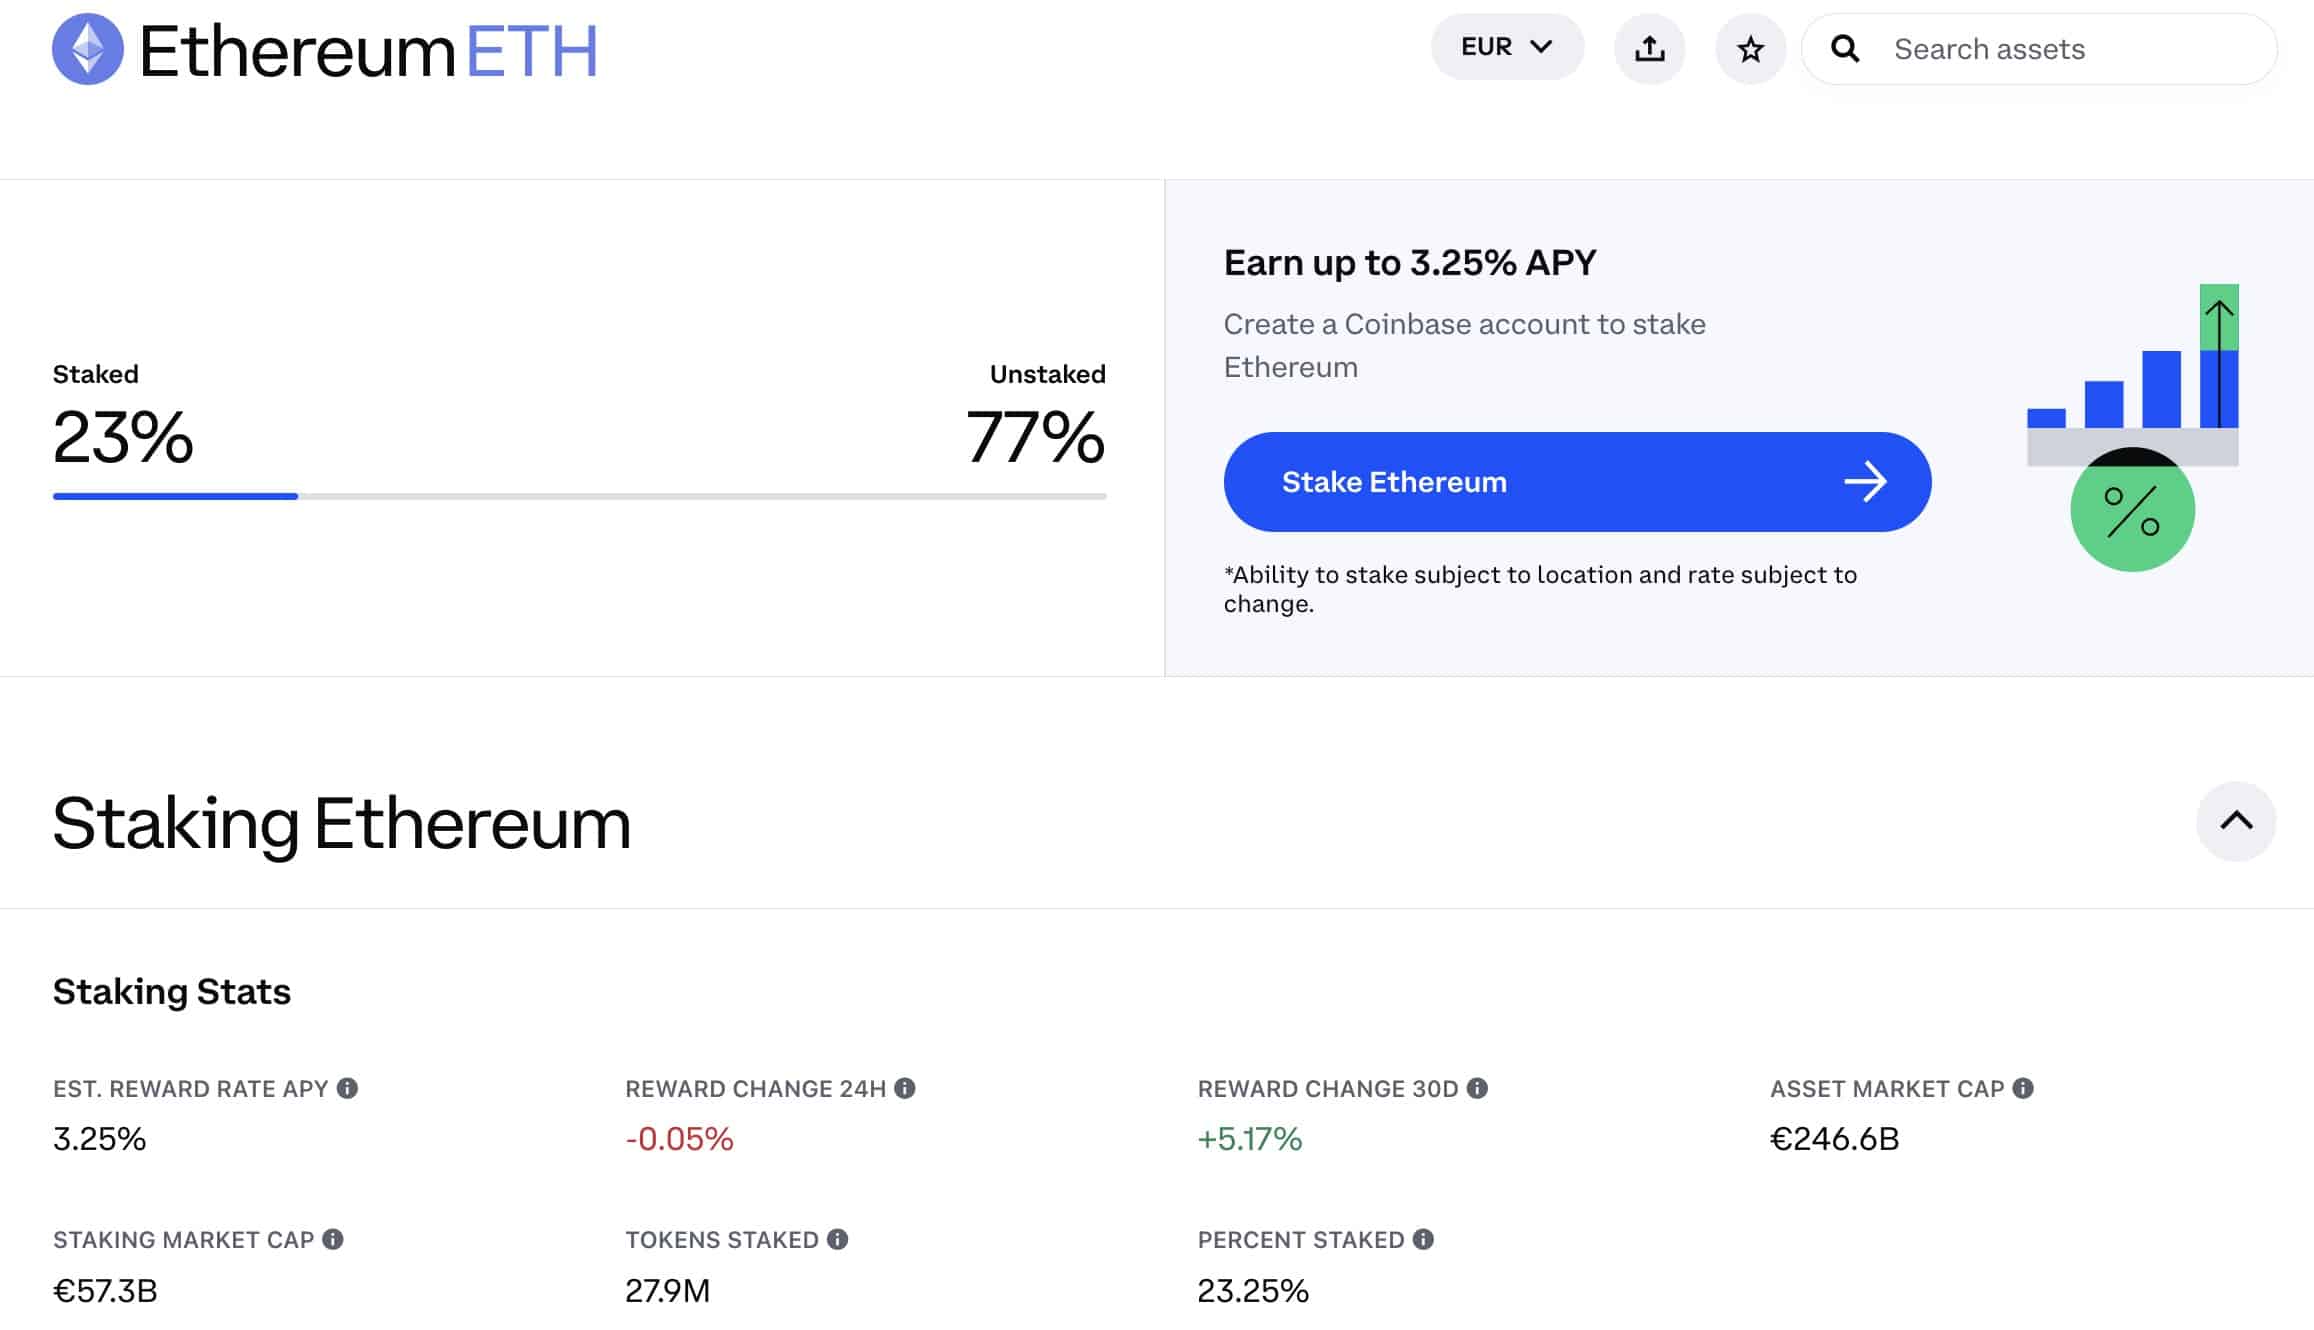Click the Stake Ethereum button
Image resolution: width=2314 pixels, height=1330 pixels.
[x=1577, y=480]
